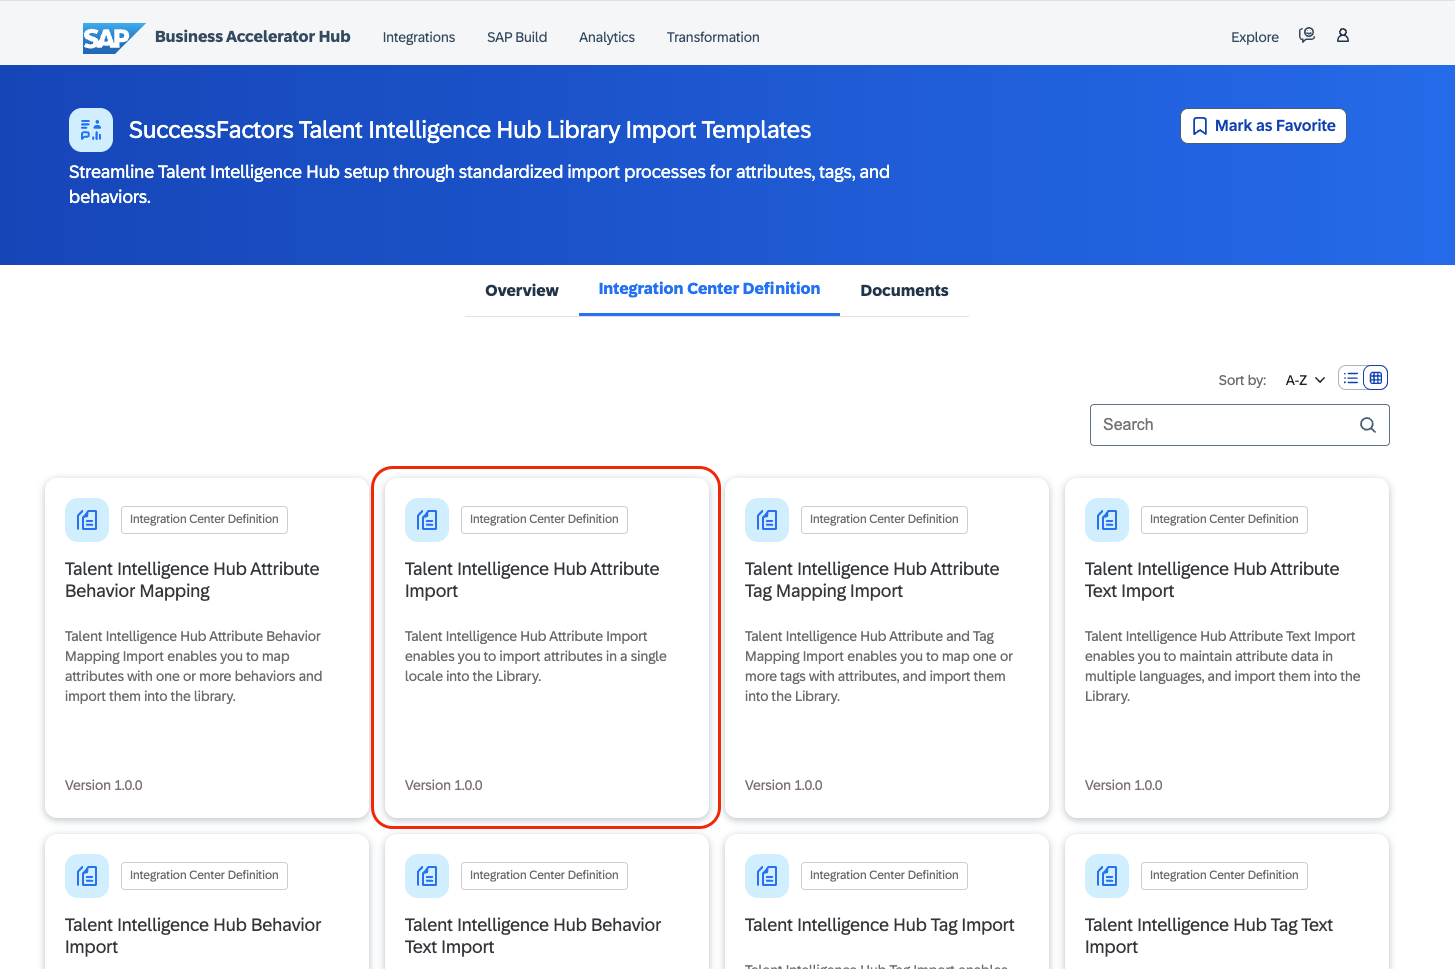Click the Mark as Favorite button
The image size is (1455, 969).
coord(1263,126)
